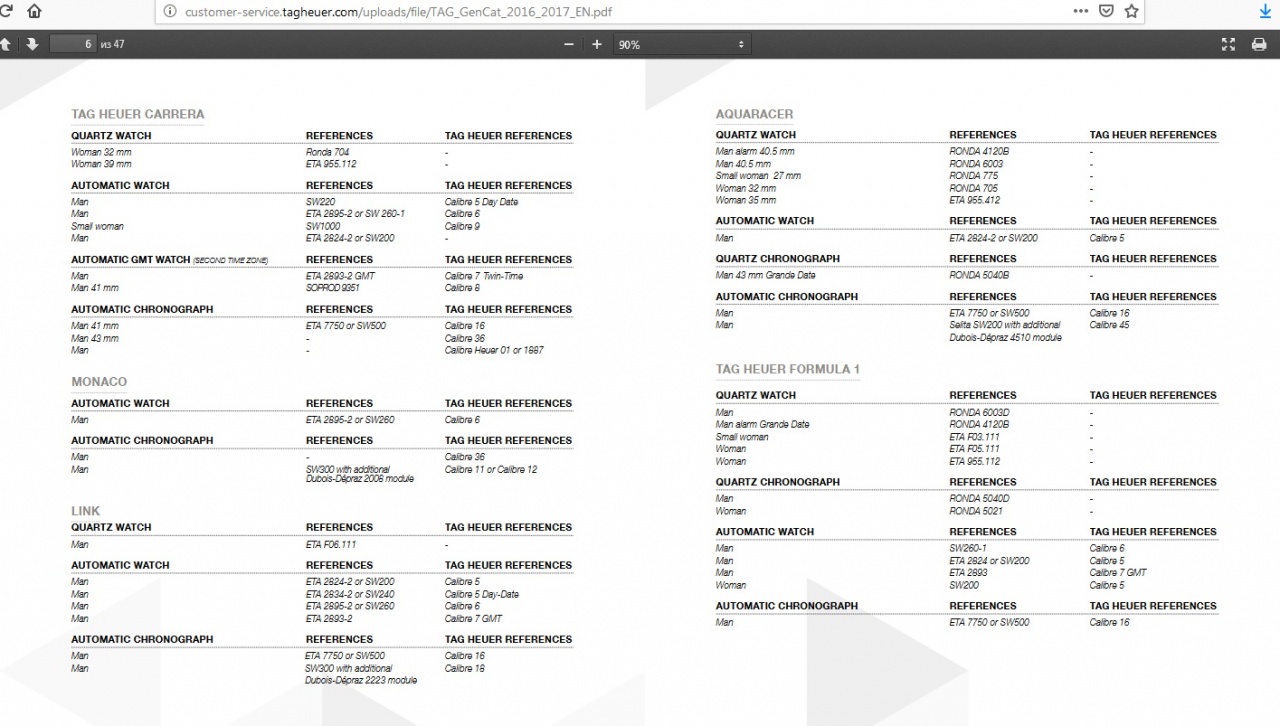Reload the page with the refresh icon
The image size is (1280, 726).
(4, 12)
